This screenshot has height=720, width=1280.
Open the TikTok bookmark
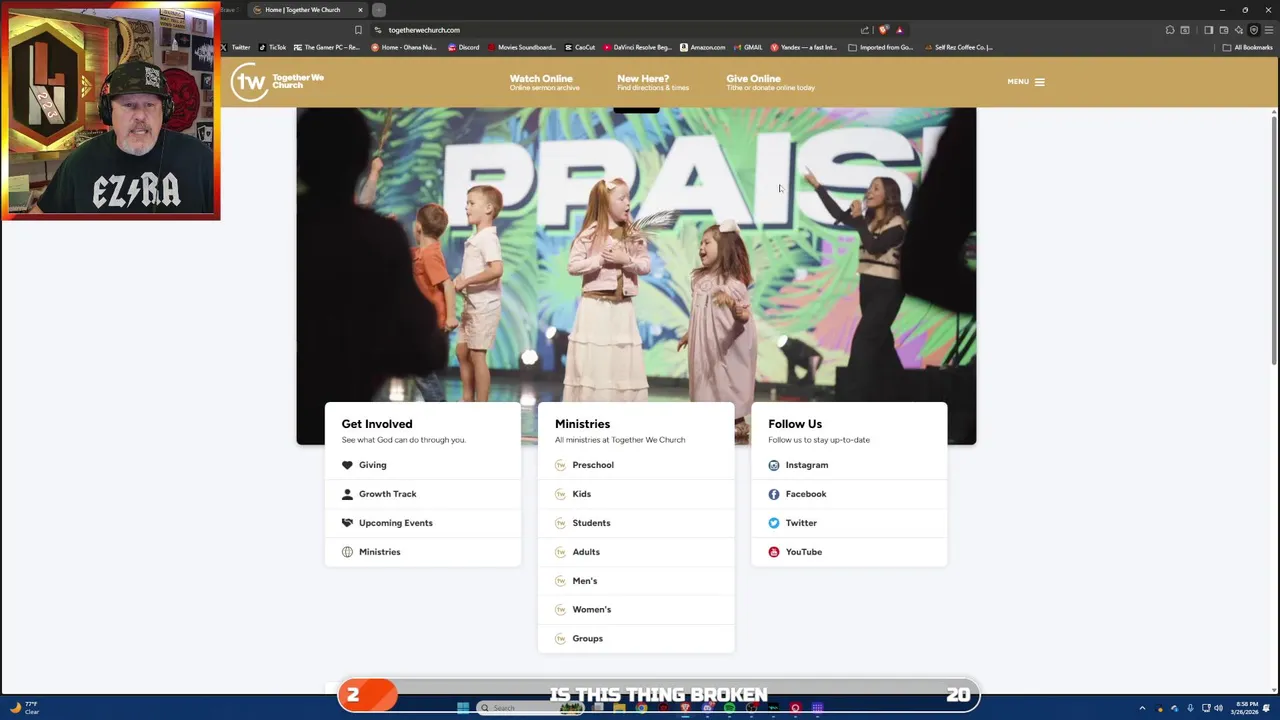pos(272,47)
